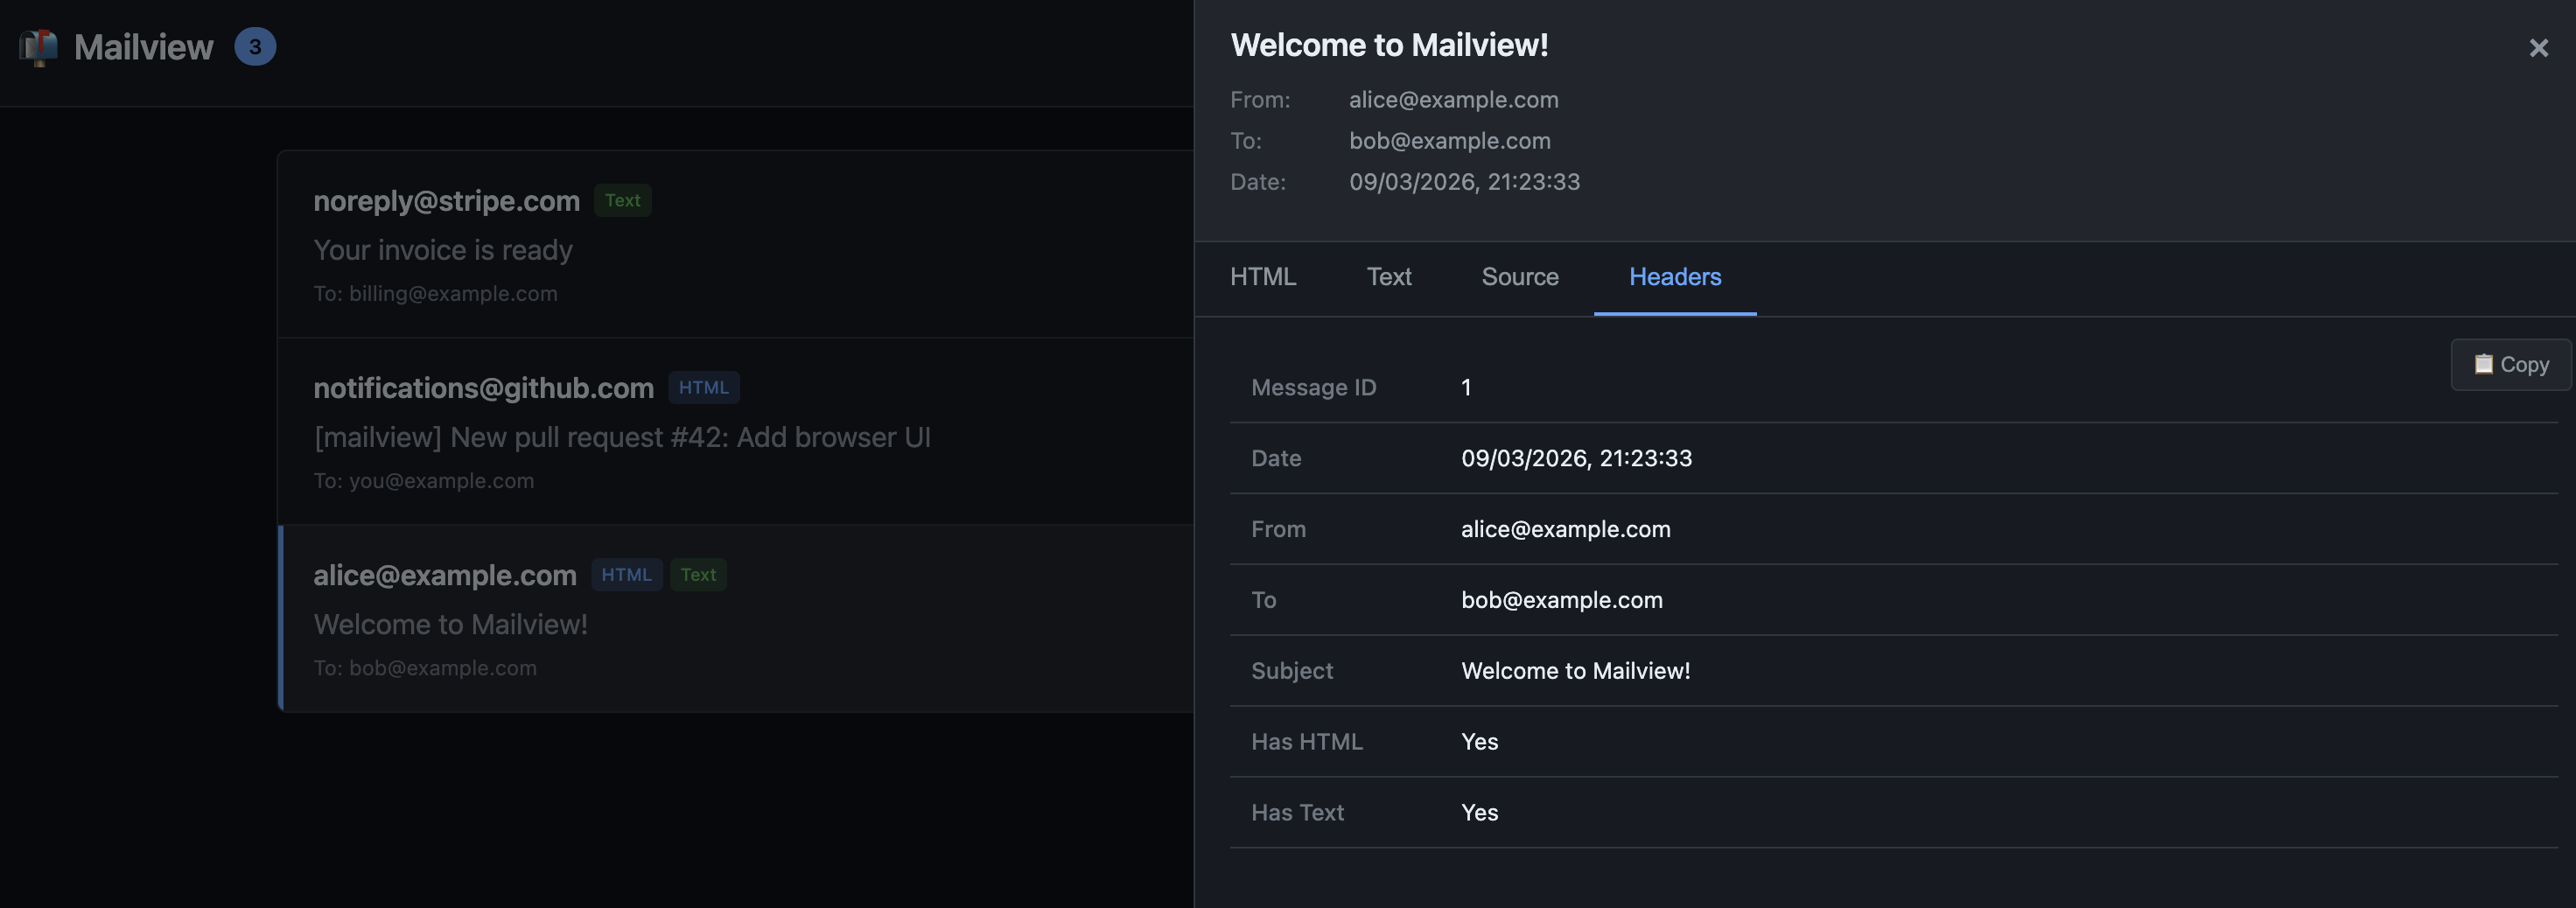Switch to the Text tab

[1389, 277]
